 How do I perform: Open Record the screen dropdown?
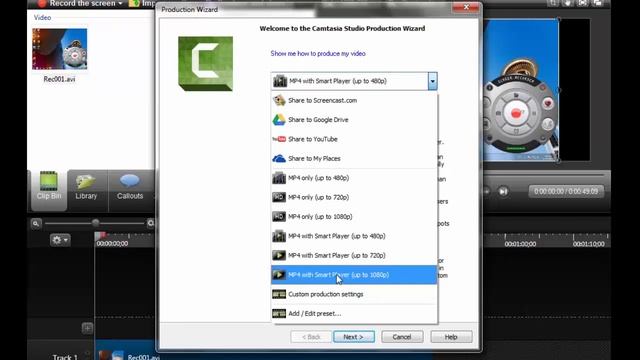click(80, 4)
